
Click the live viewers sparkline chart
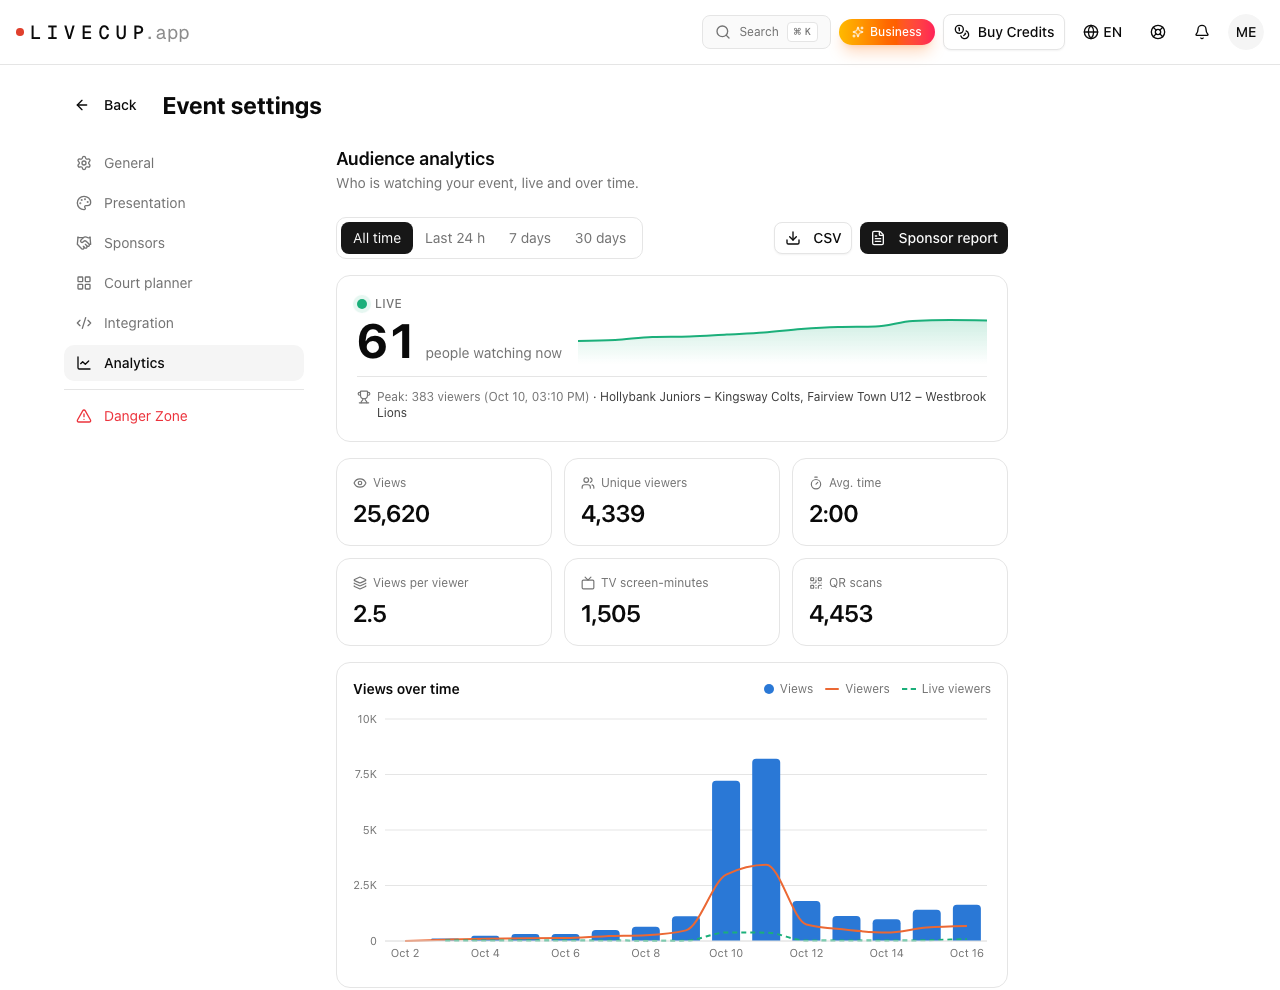coord(782,340)
